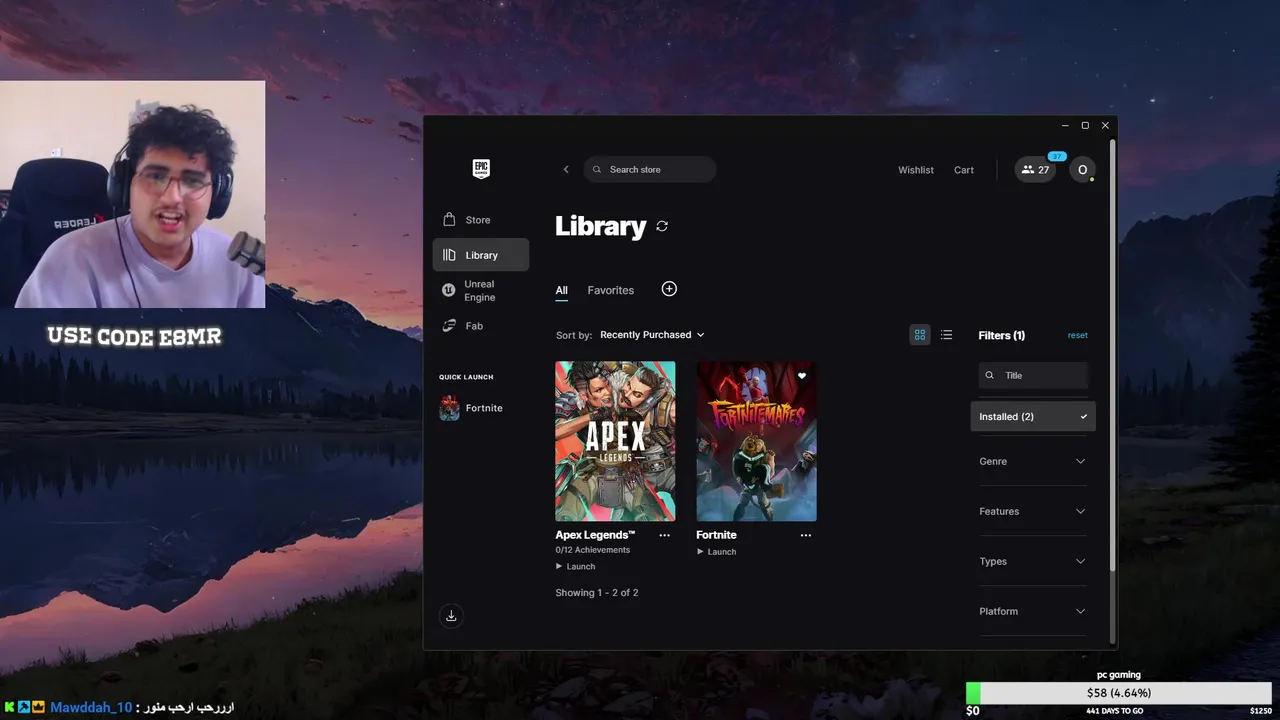Click the Epic Games logo icon
The width and height of the screenshot is (1280, 720).
coord(481,169)
